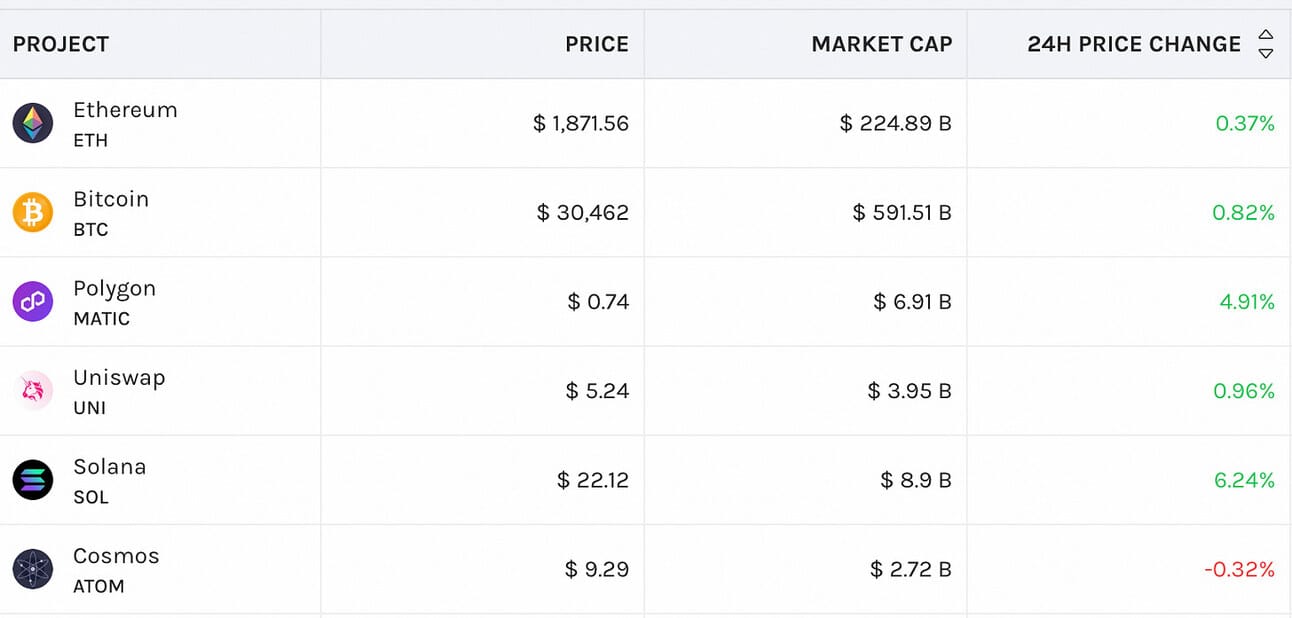
Task: Click the pink Uniswap unicorn icon
Action: click(32, 391)
